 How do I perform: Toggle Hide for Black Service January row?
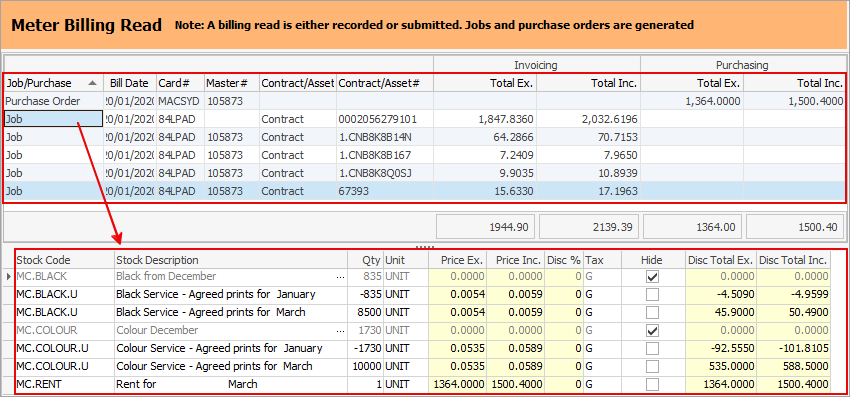point(653,294)
